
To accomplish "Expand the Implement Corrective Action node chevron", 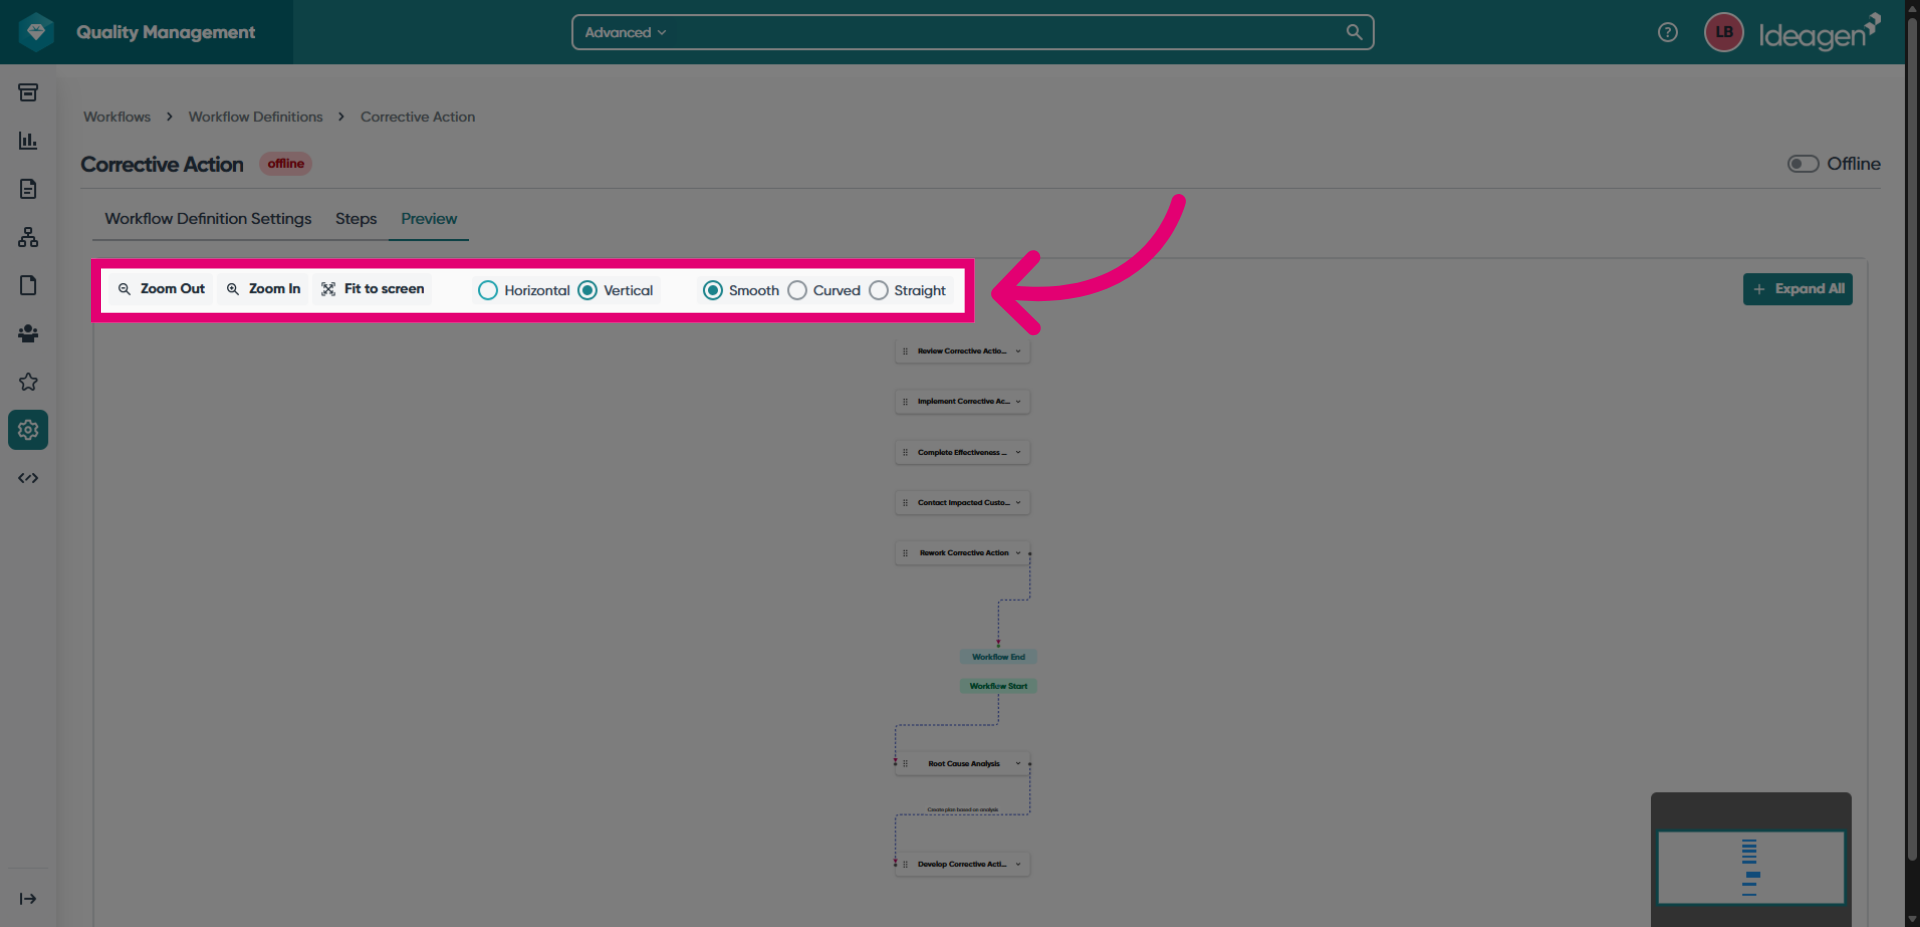I will click(x=1018, y=402).
